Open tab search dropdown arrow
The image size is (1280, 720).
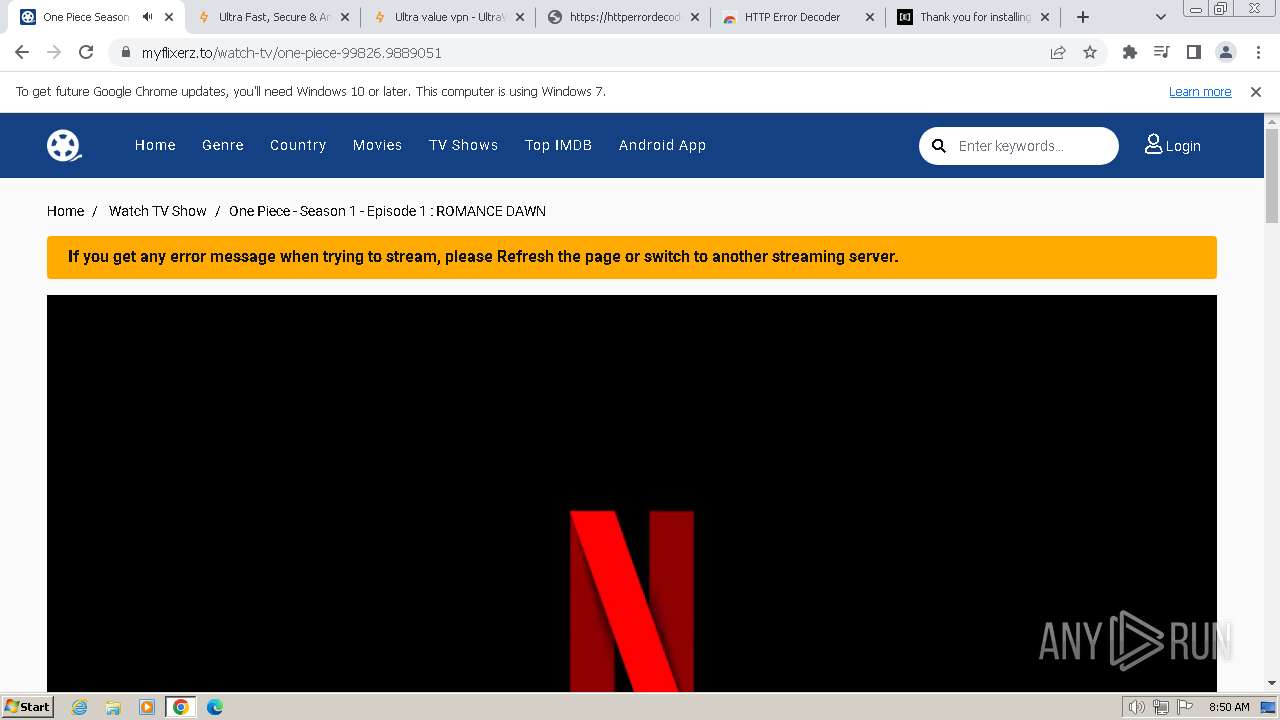(x=1161, y=17)
